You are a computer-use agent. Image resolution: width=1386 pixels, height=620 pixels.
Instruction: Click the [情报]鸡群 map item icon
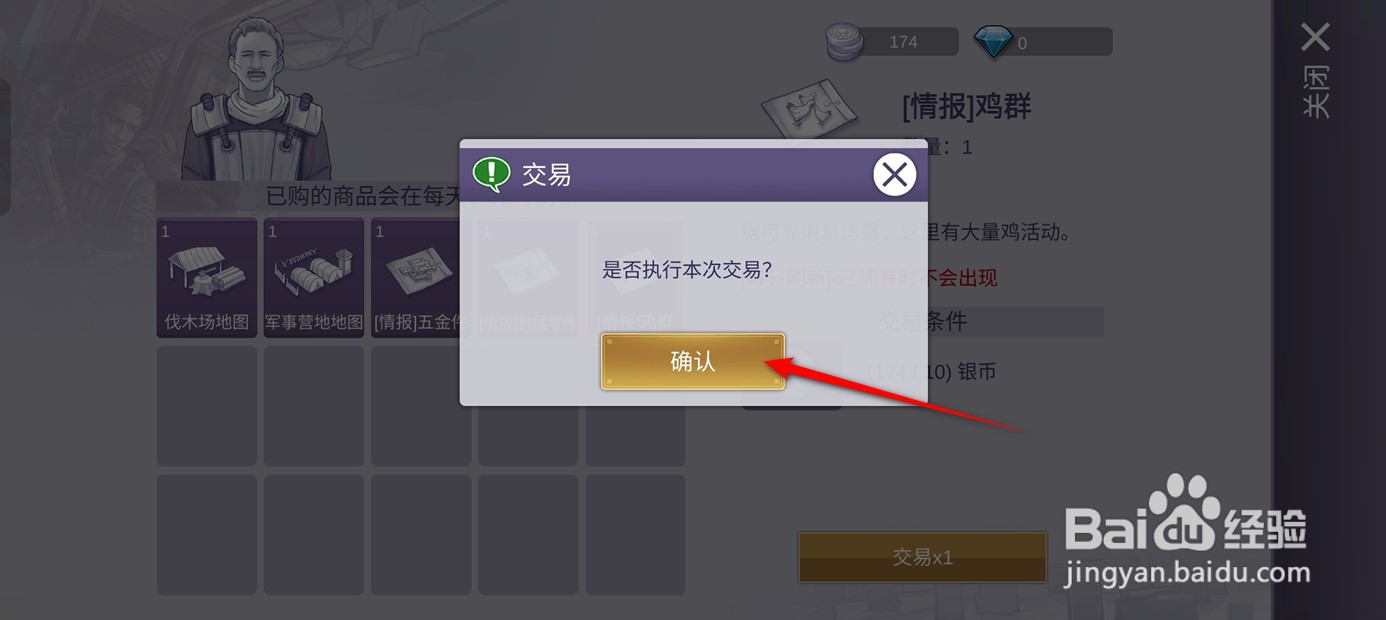tap(809, 112)
